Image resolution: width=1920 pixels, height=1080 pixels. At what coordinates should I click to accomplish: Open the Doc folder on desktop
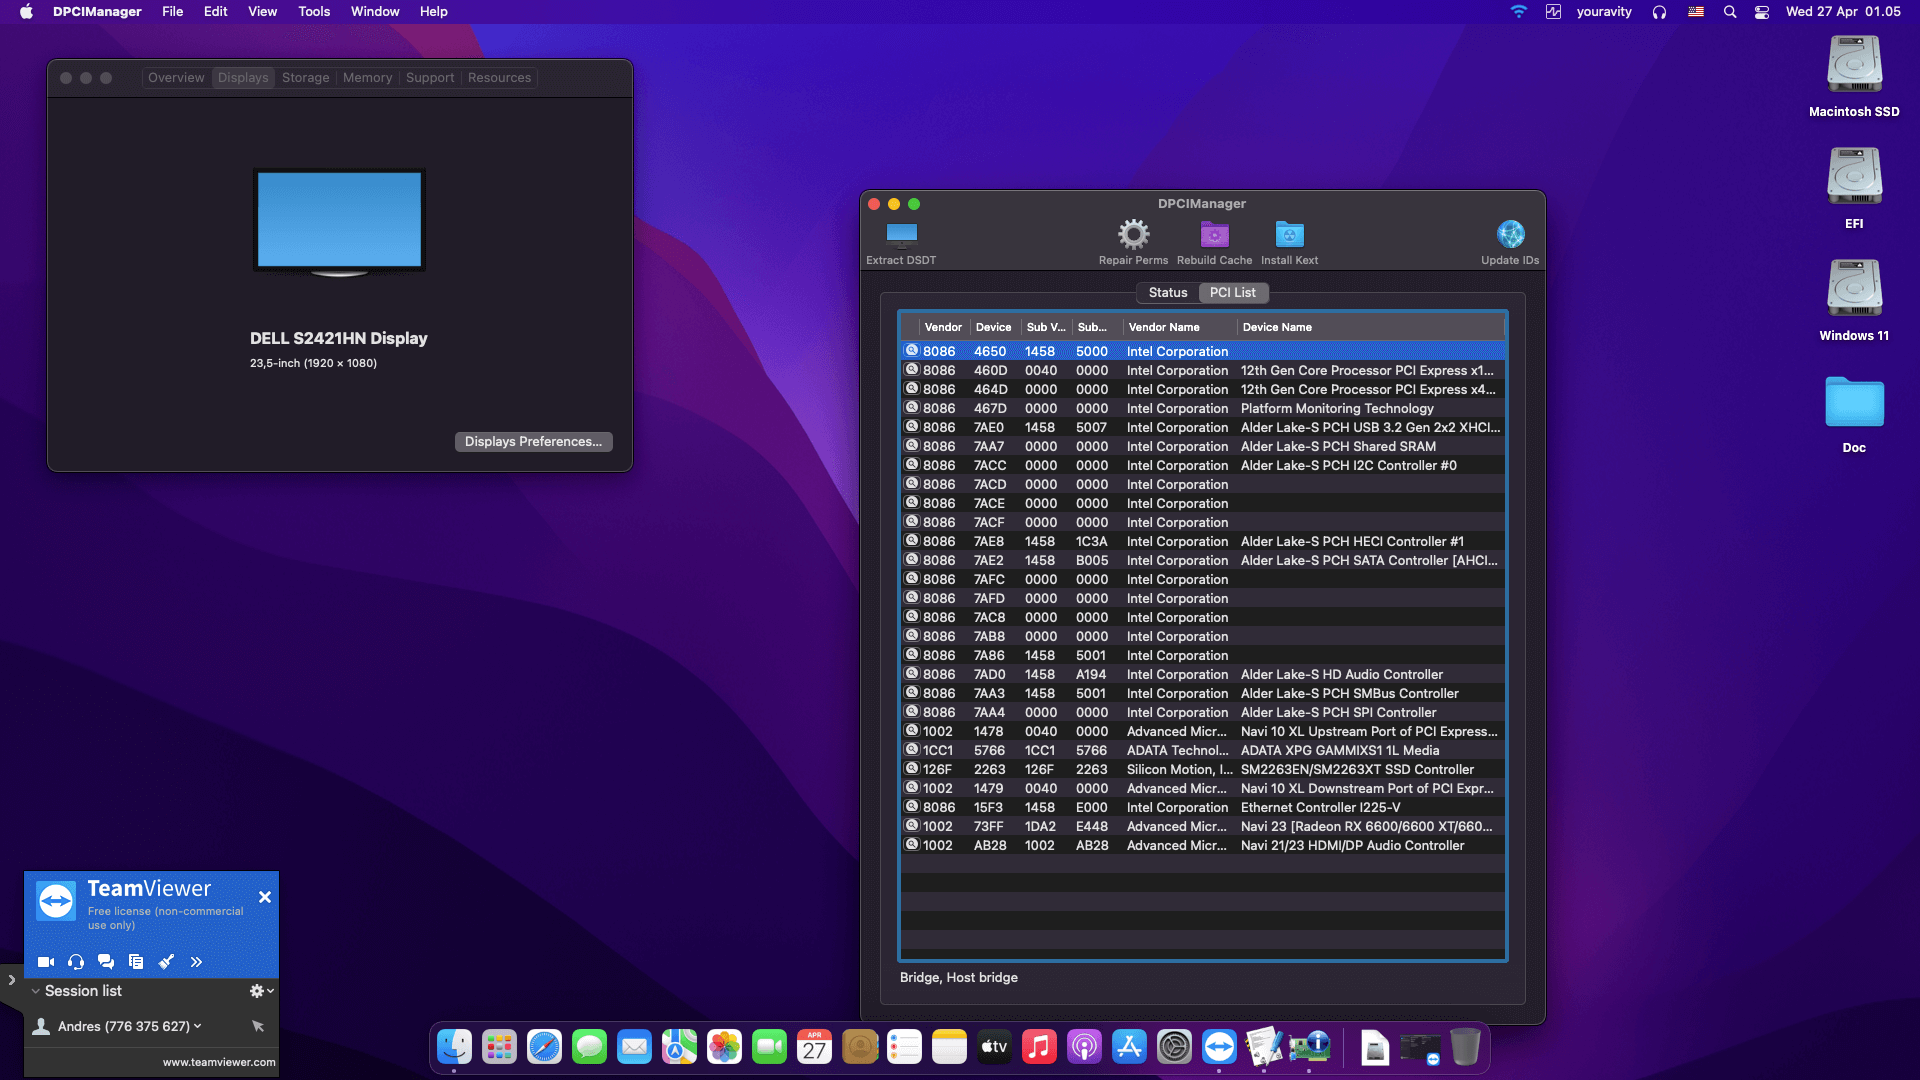pos(1854,414)
